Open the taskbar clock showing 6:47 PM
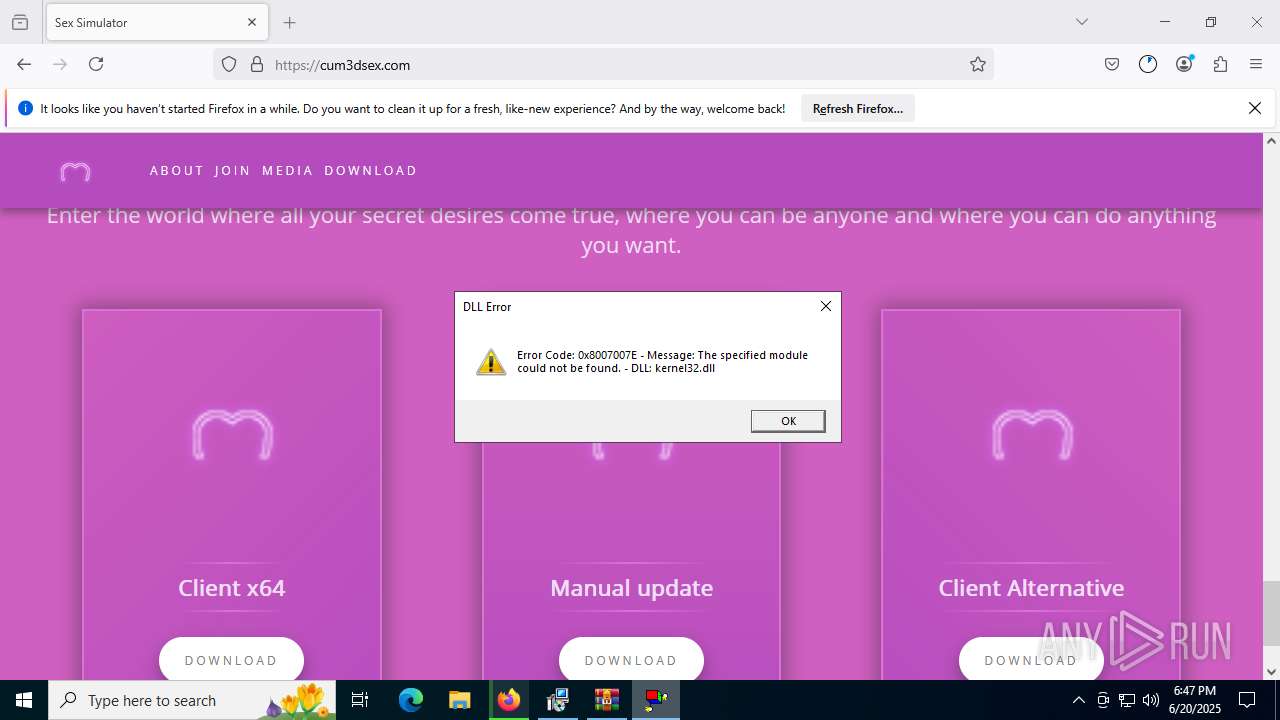Image resolution: width=1280 pixels, height=720 pixels. coord(1195,700)
